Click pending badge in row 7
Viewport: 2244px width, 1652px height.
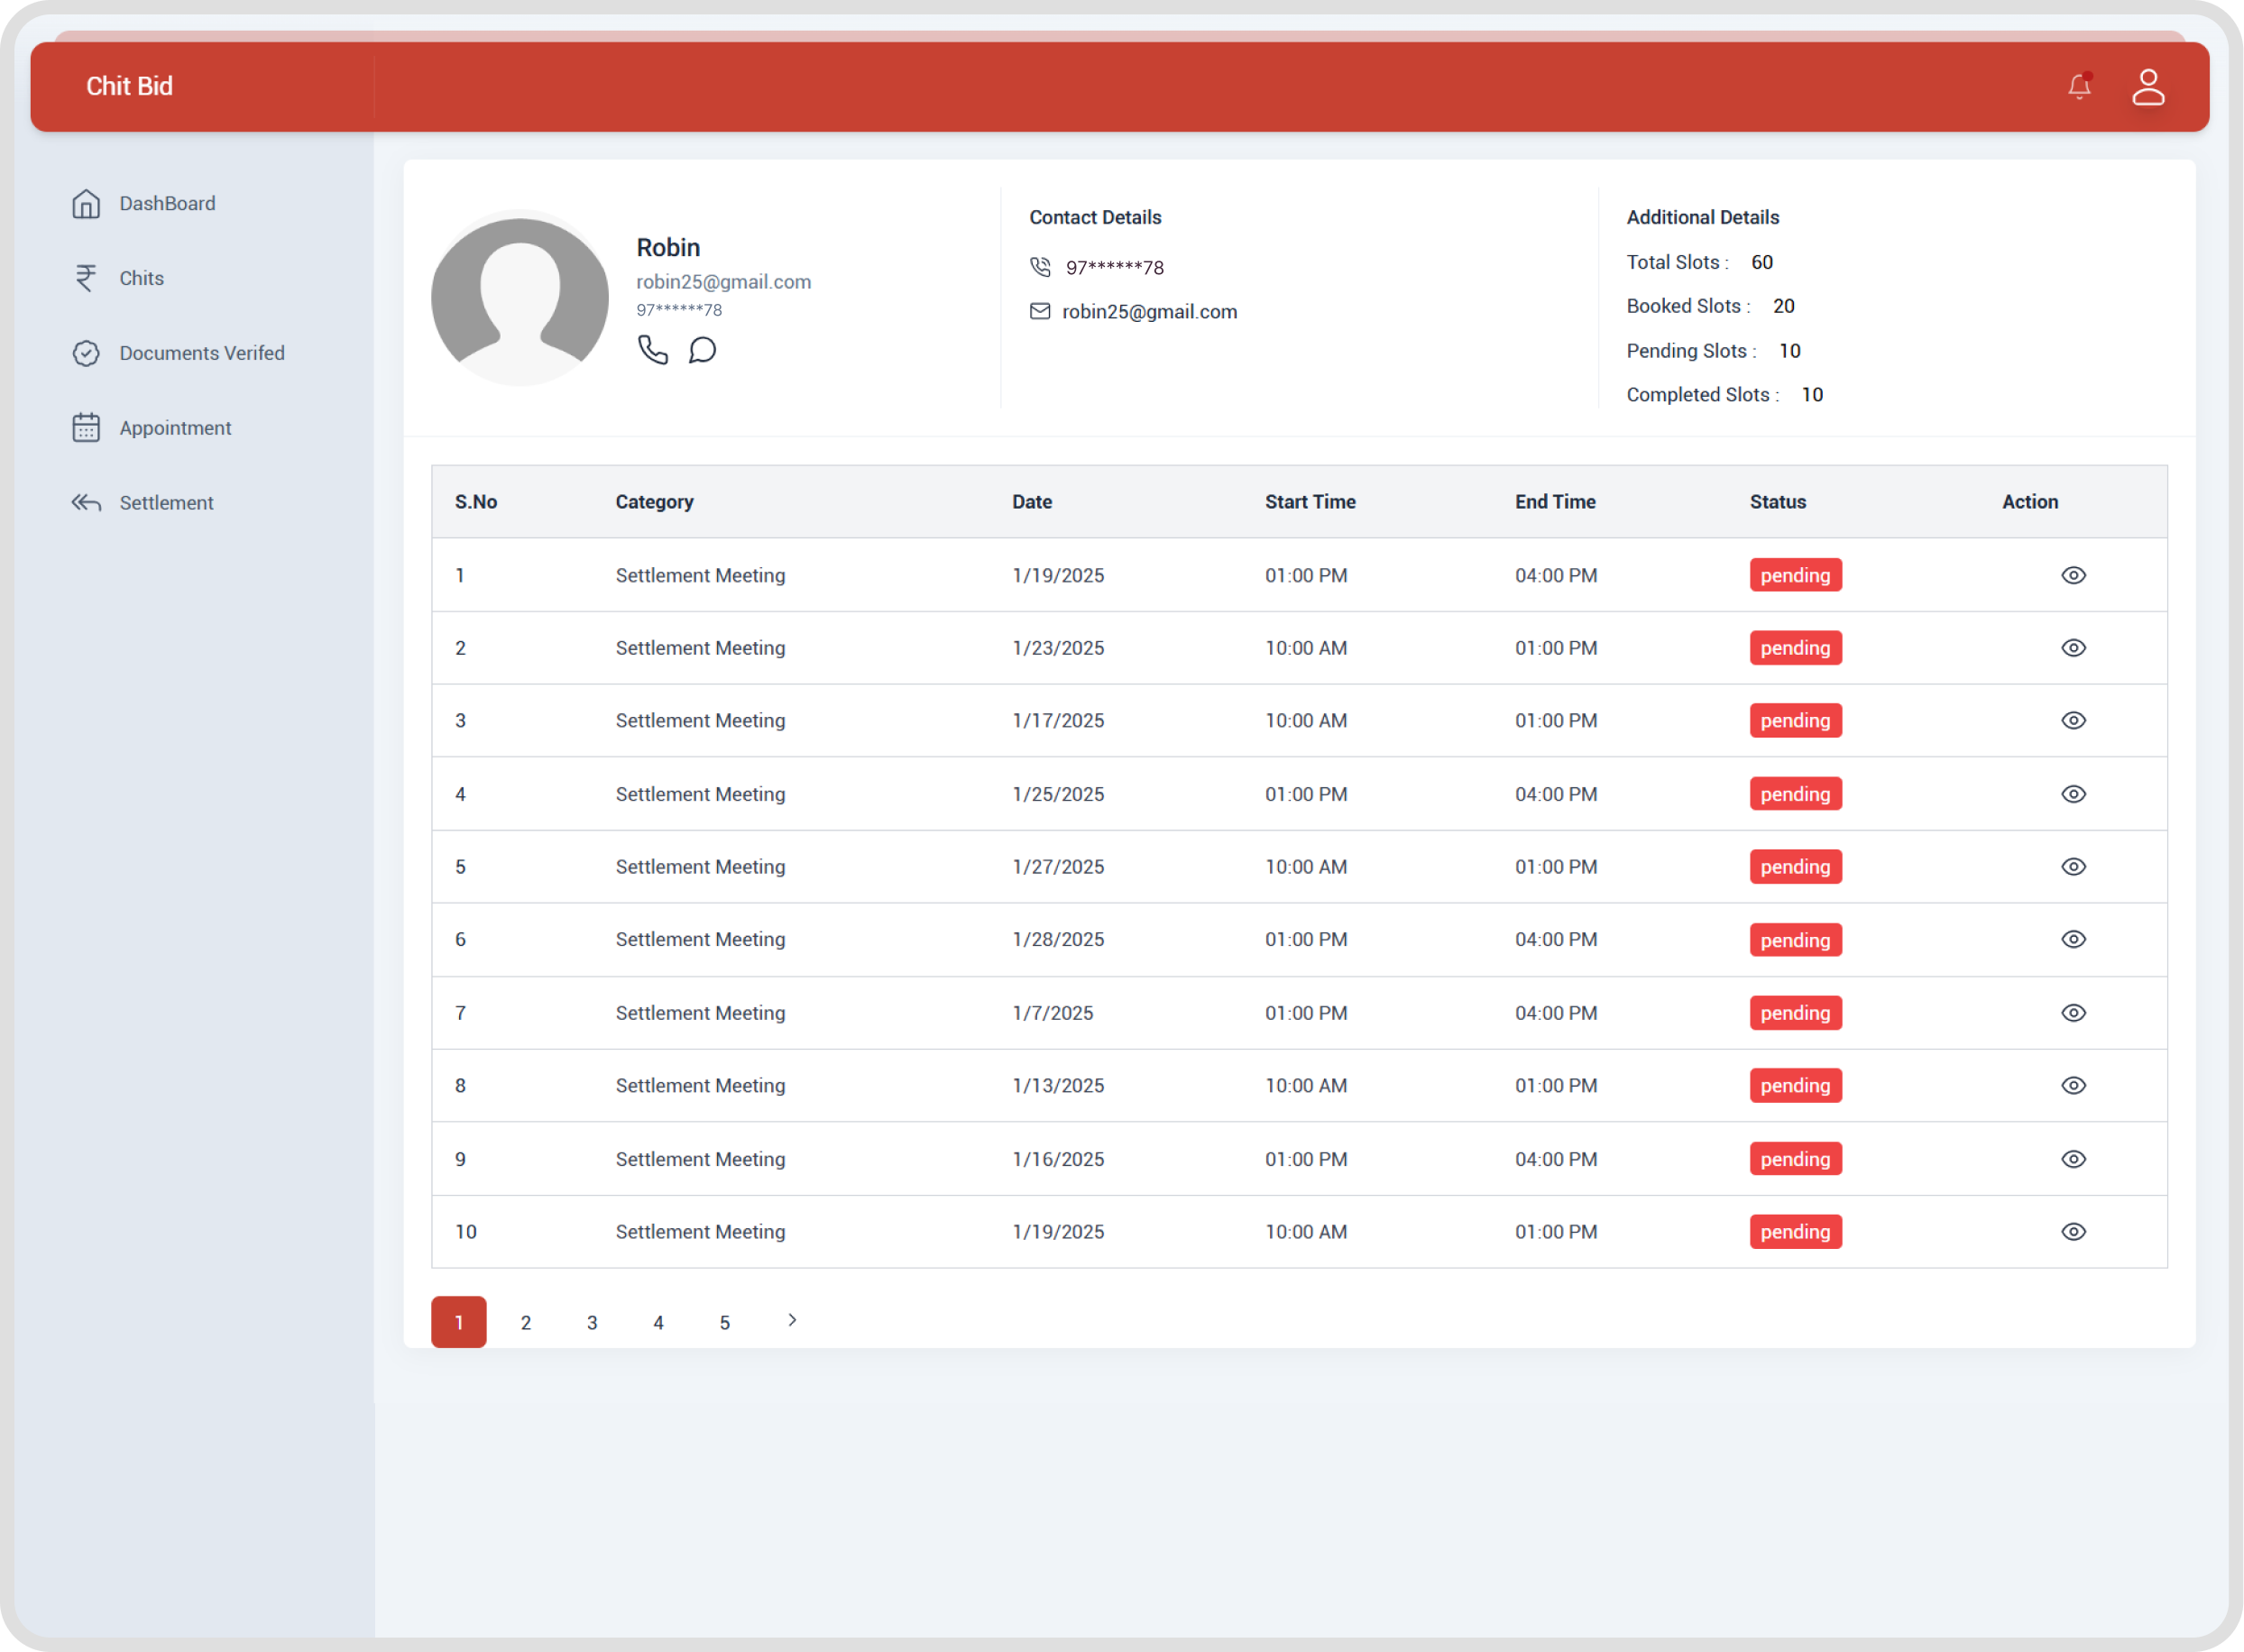click(1795, 1013)
